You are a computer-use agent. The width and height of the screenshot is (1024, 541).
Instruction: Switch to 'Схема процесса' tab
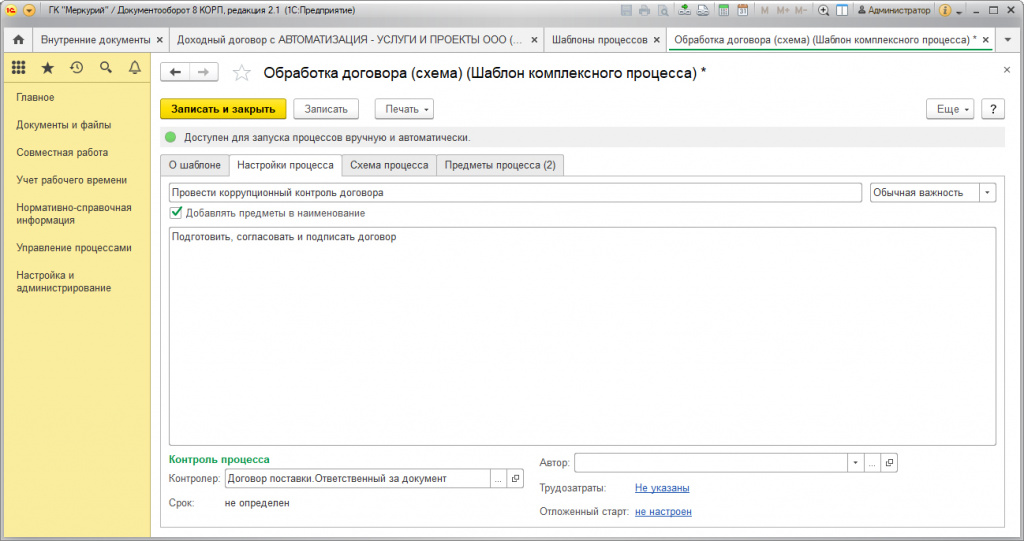(389, 165)
